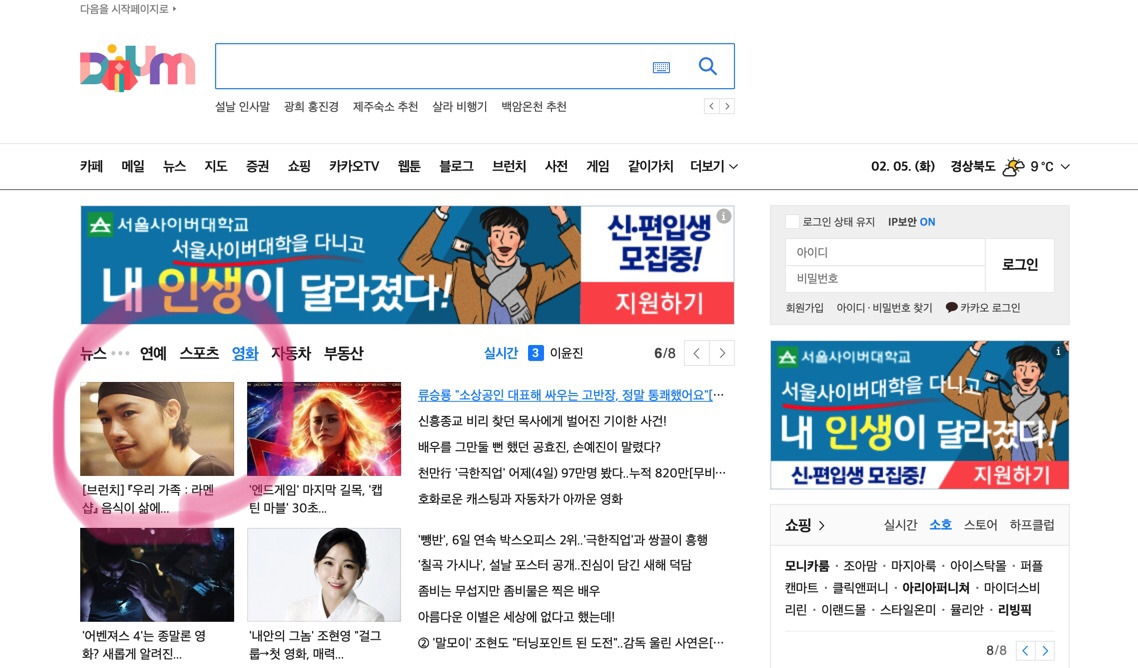Open the 류승룡 headline link
Screen dimensions: 1138x668
click(570, 395)
